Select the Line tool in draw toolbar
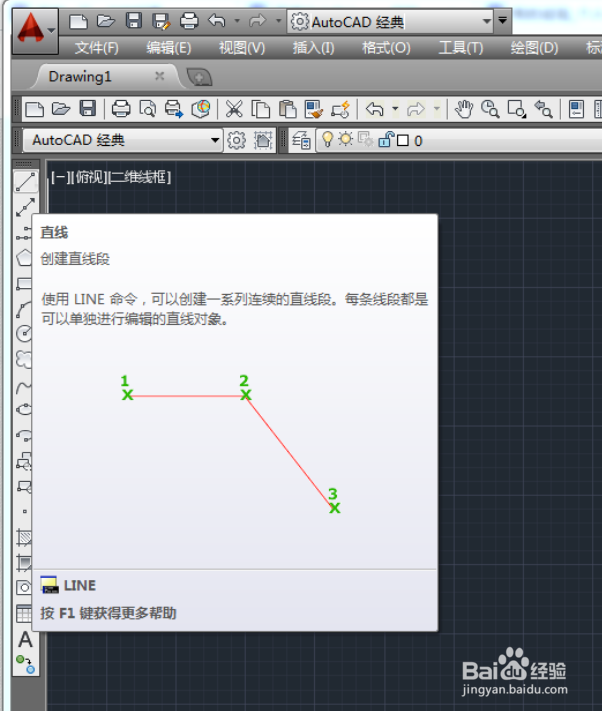The height and width of the screenshot is (711, 602). (25, 182)
